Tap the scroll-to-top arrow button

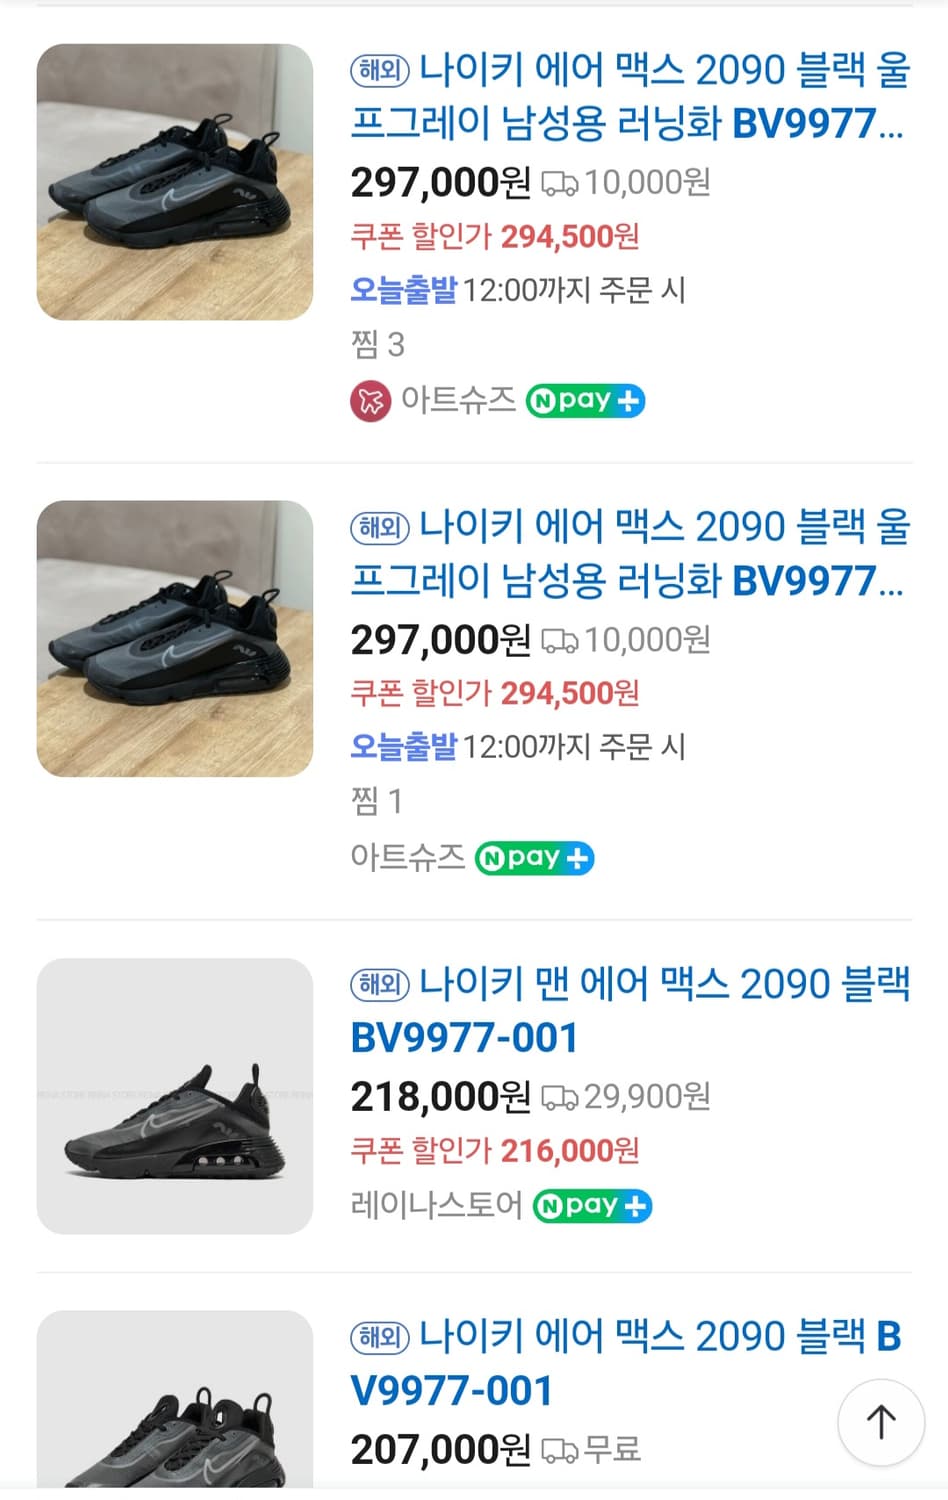pos(880,1421)
